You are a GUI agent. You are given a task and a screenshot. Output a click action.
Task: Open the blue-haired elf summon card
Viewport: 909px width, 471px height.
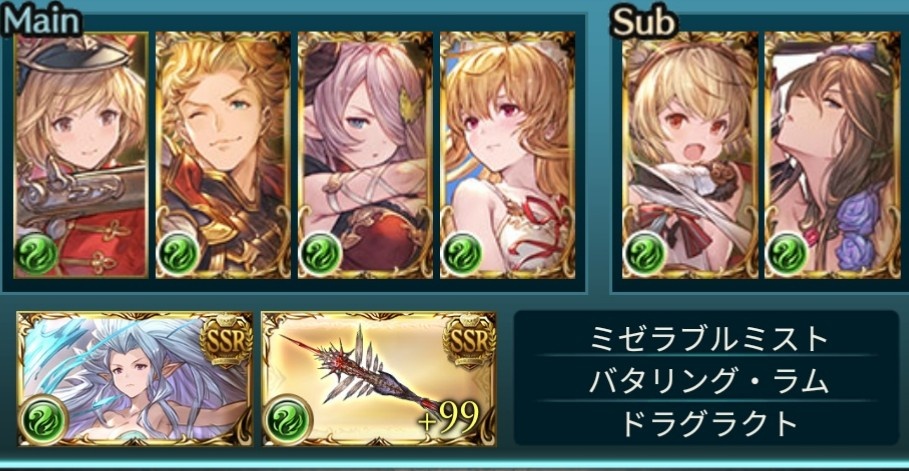tap(135, 379)
